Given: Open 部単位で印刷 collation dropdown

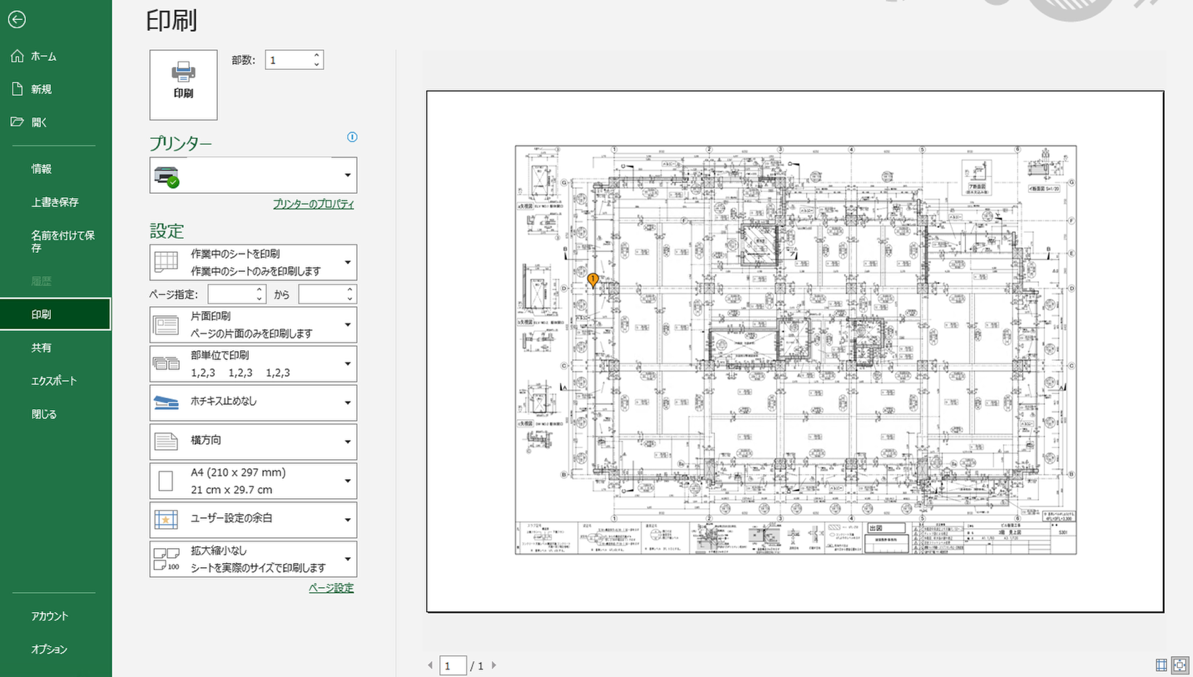Looking at the screenshot, I should [x=253, y=364].
